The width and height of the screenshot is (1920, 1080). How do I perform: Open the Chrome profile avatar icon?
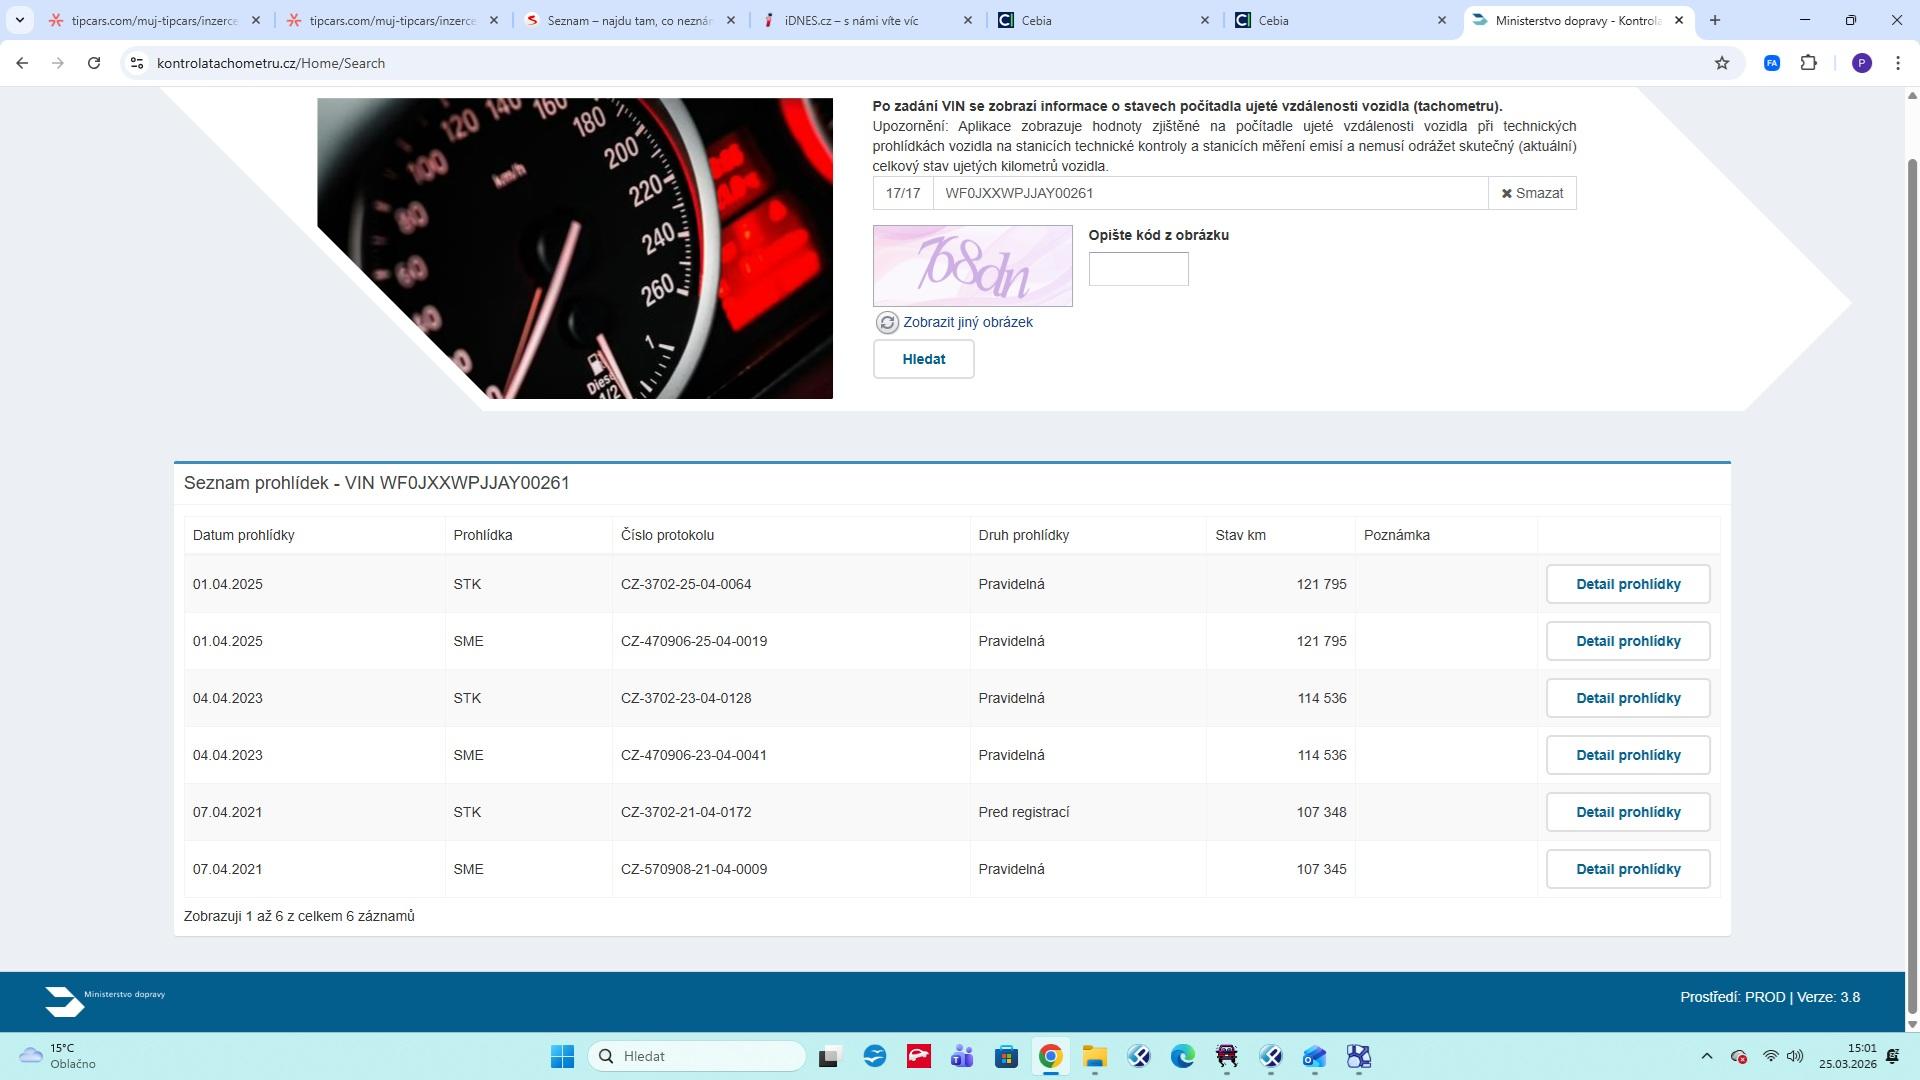pyautogui.click(x=1861, y=63)
